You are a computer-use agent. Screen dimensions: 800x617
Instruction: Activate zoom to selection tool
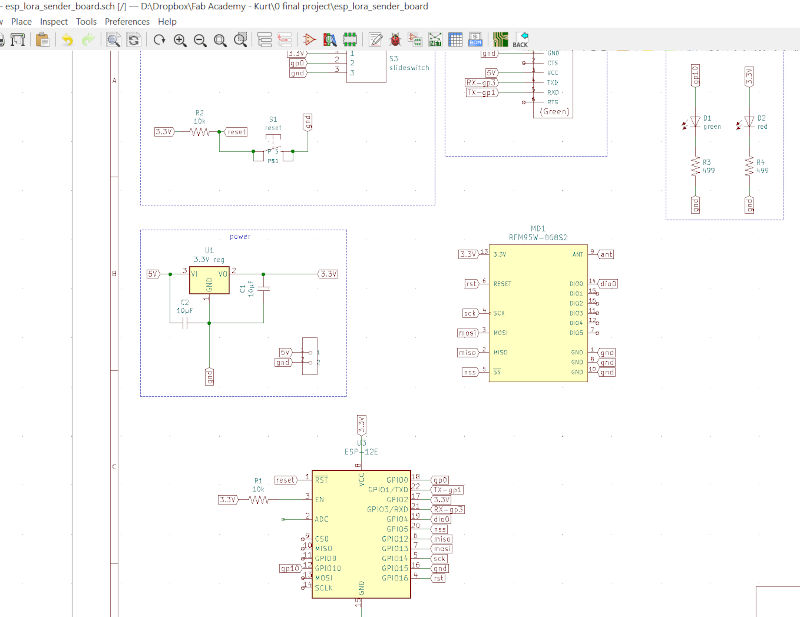pos(240,40)
